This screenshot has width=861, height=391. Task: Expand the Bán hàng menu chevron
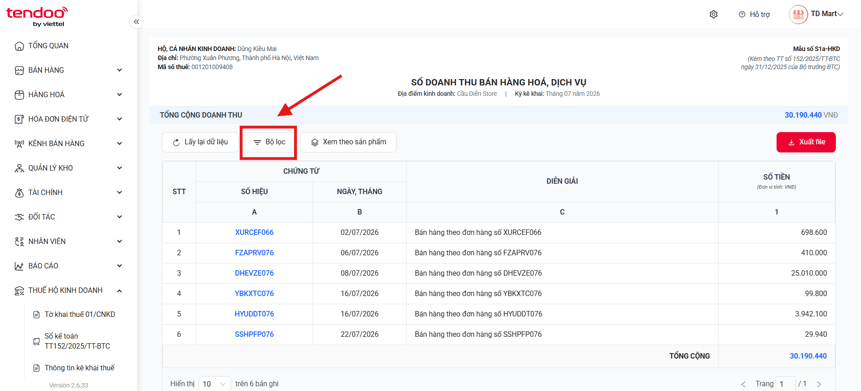tap(120, 70)
